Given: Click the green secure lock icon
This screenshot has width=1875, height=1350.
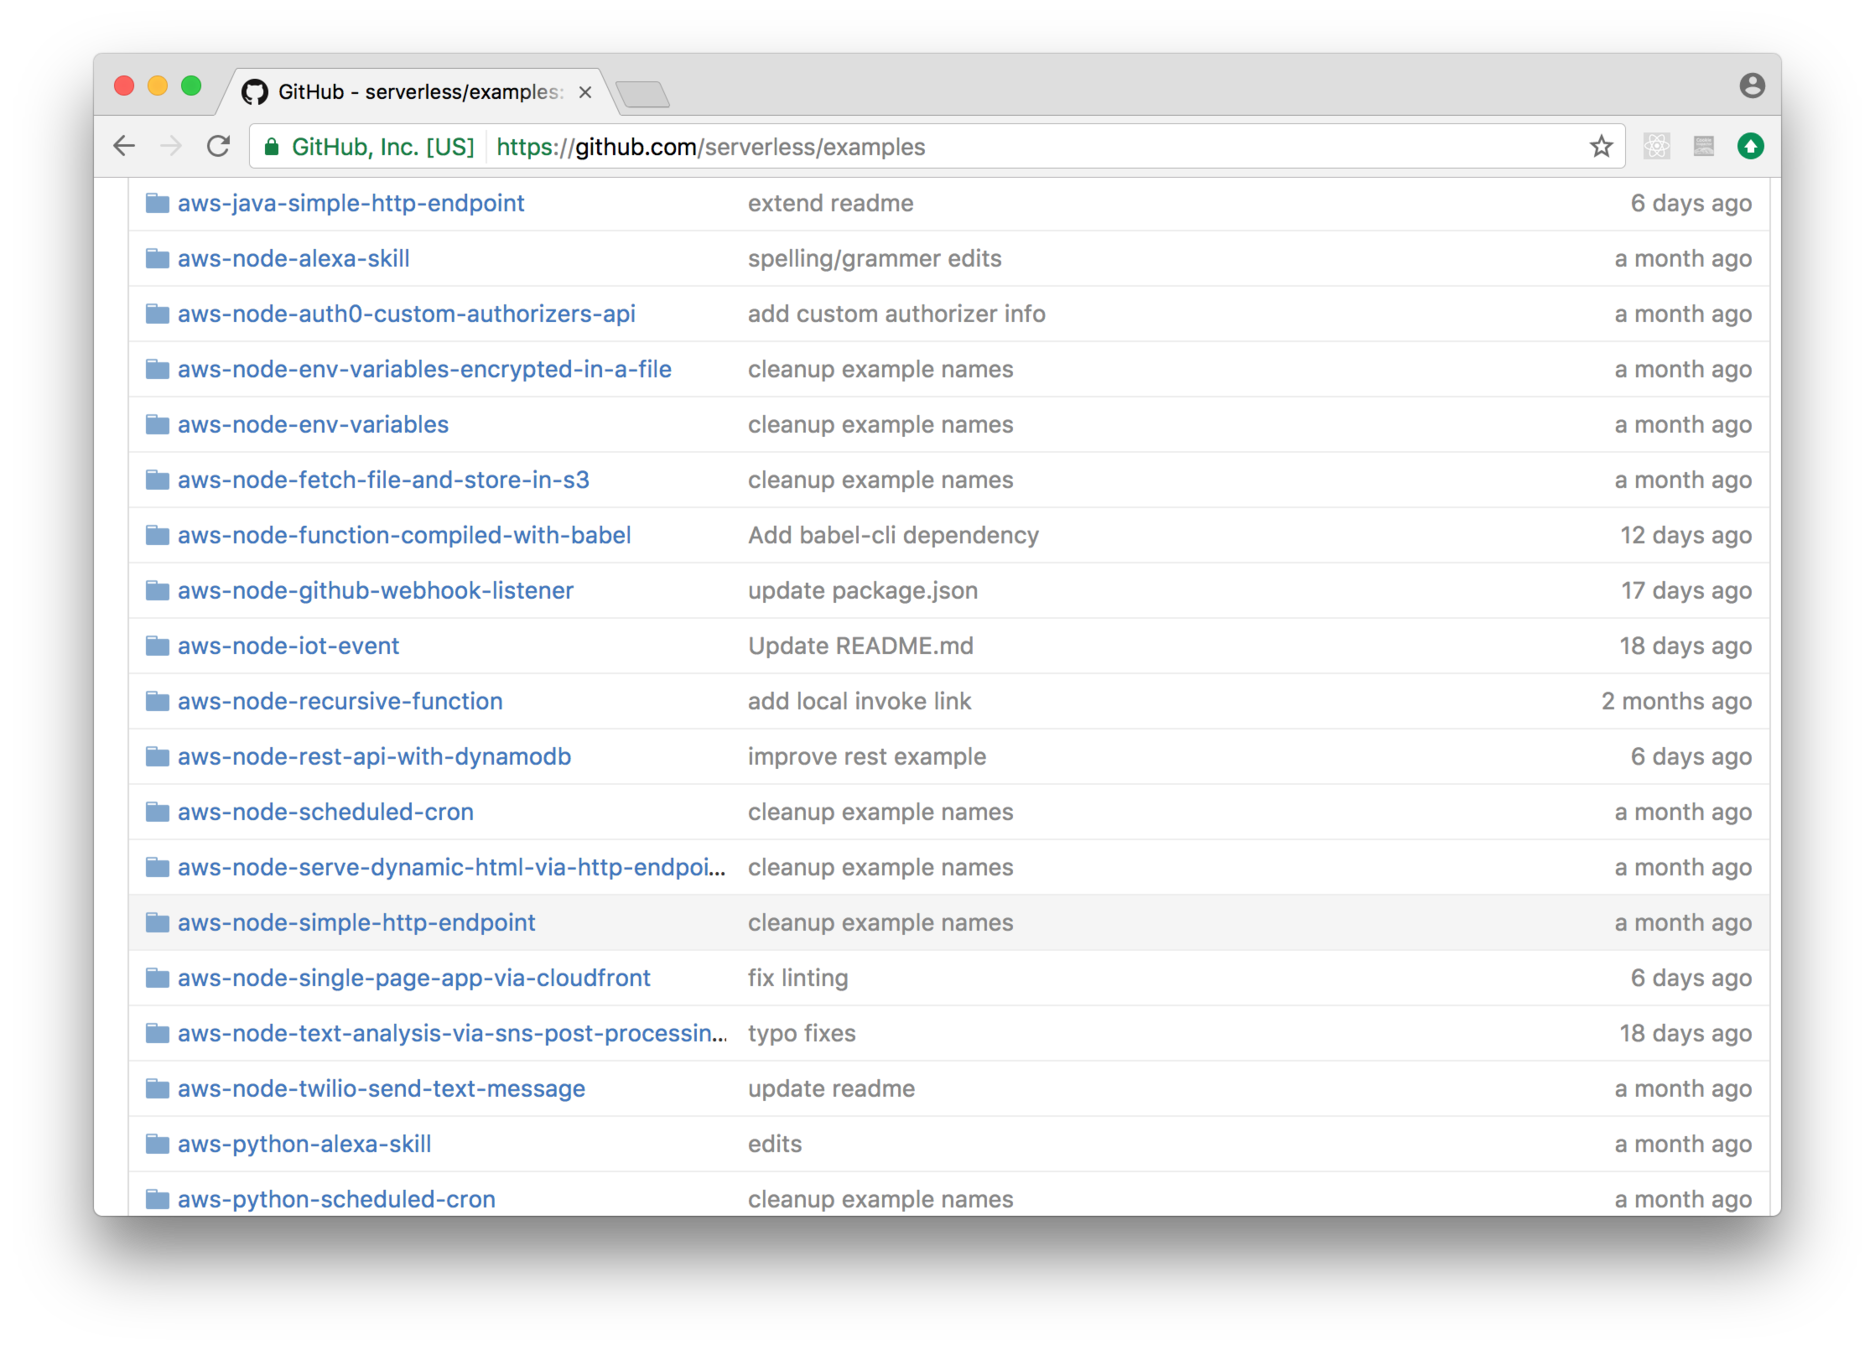Looking at the screenshot, I should click(271, 147).
